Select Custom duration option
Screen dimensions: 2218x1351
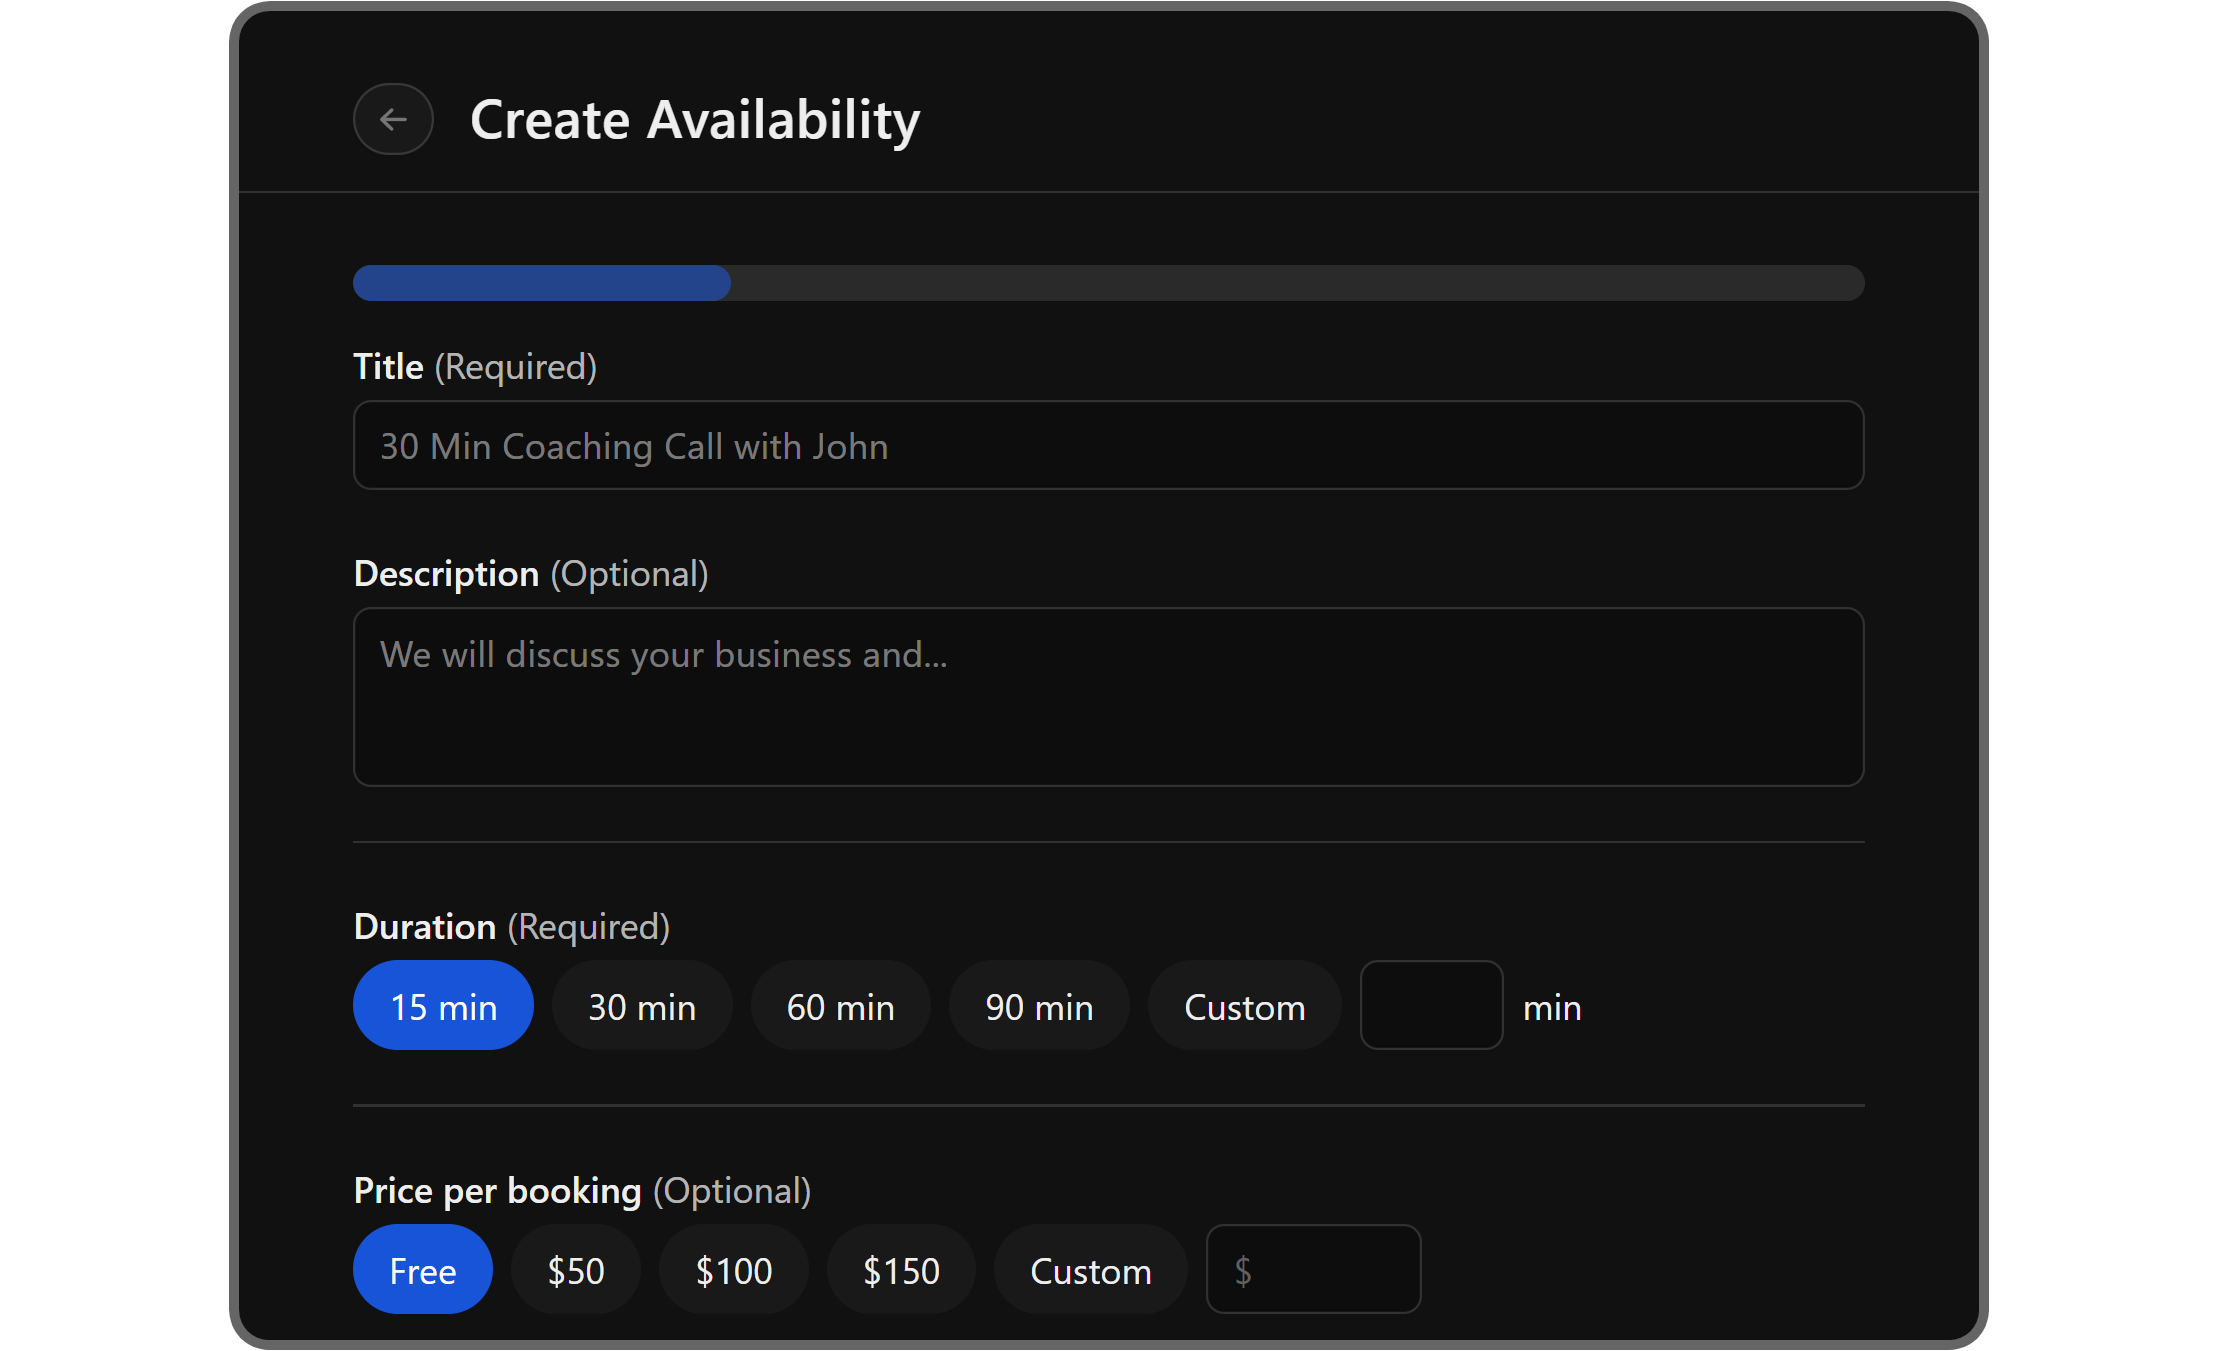pyautogui.click(x=1244, y=1006)
